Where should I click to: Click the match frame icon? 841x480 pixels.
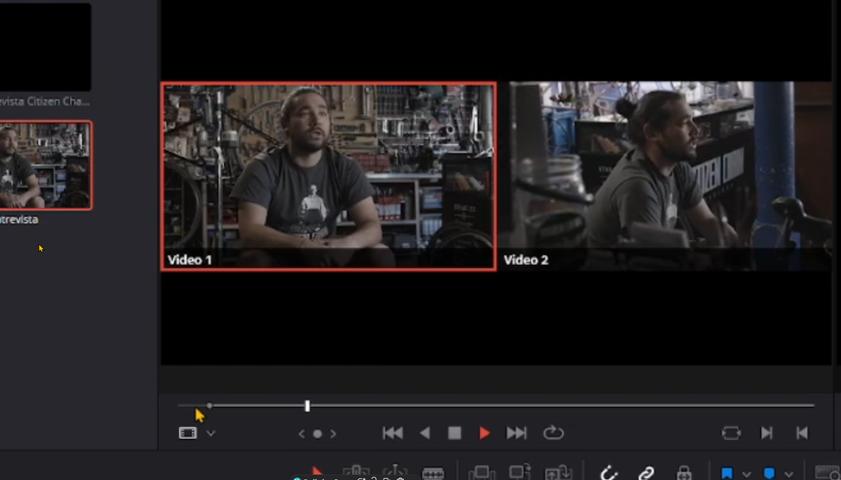(x=731, y=433)
